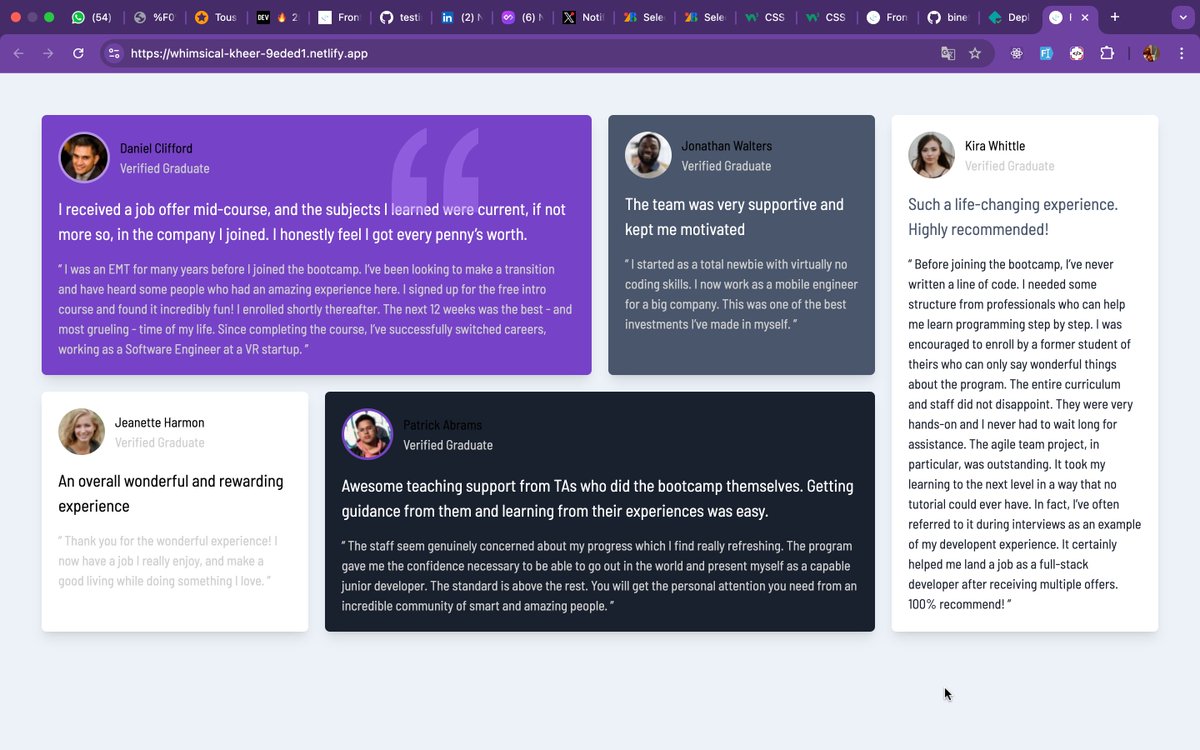Screen dimensions: 1200x750
Task: Click the Google Translate icon in the address bar
Action: [x=947, y=53]
